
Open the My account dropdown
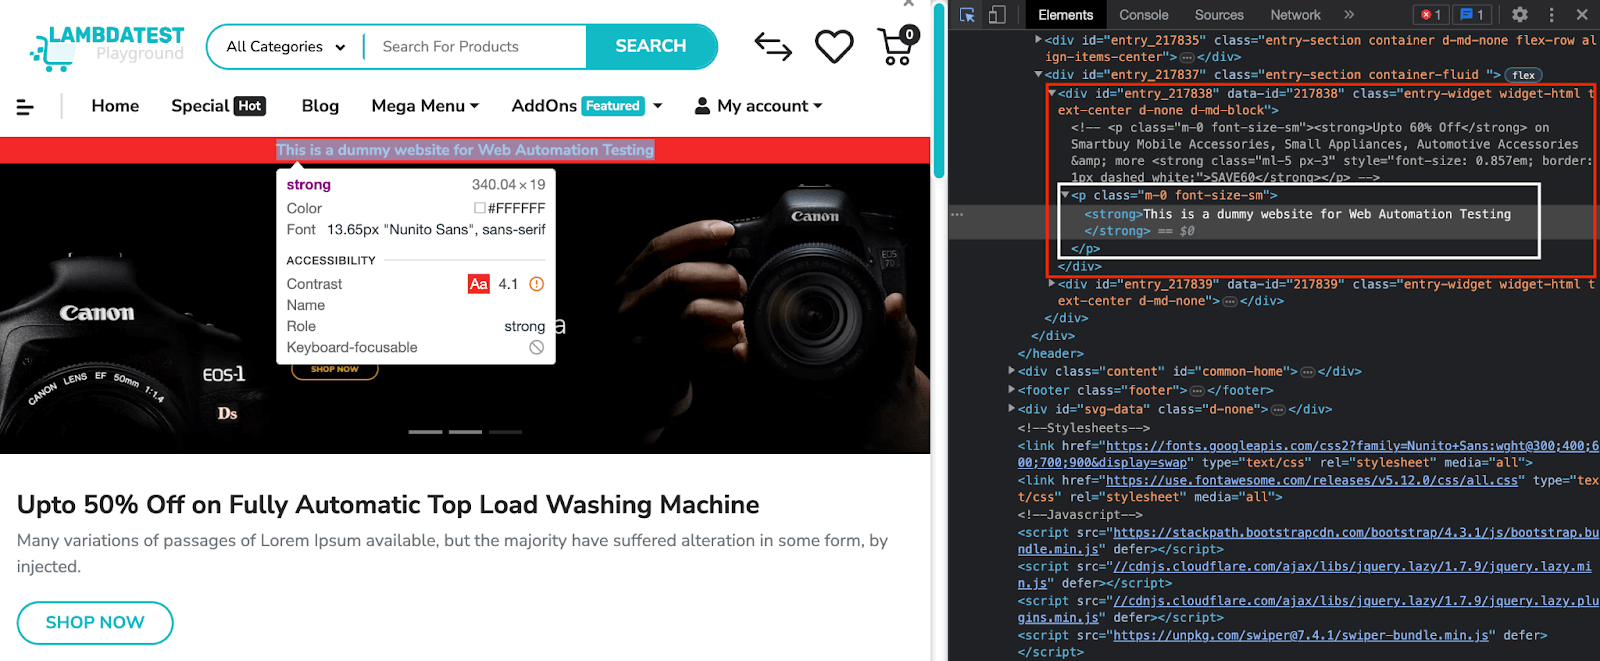click(758, 106)
